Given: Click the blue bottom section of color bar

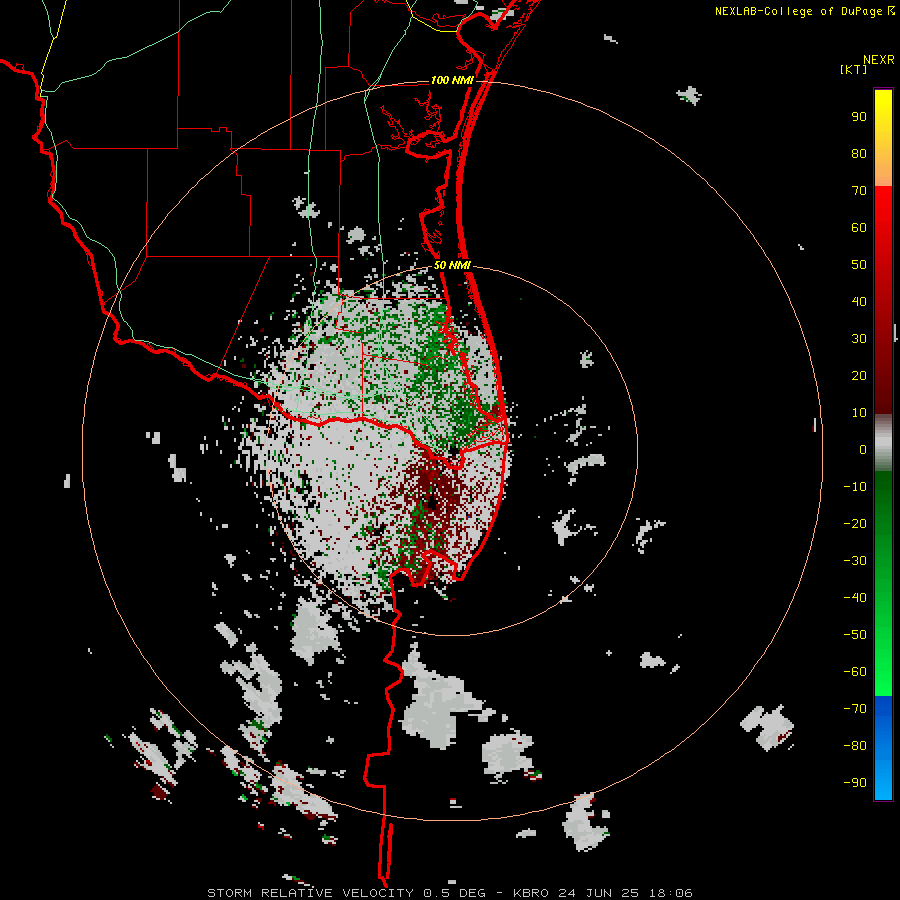Looking at the screenshot, I should point(883,748).
